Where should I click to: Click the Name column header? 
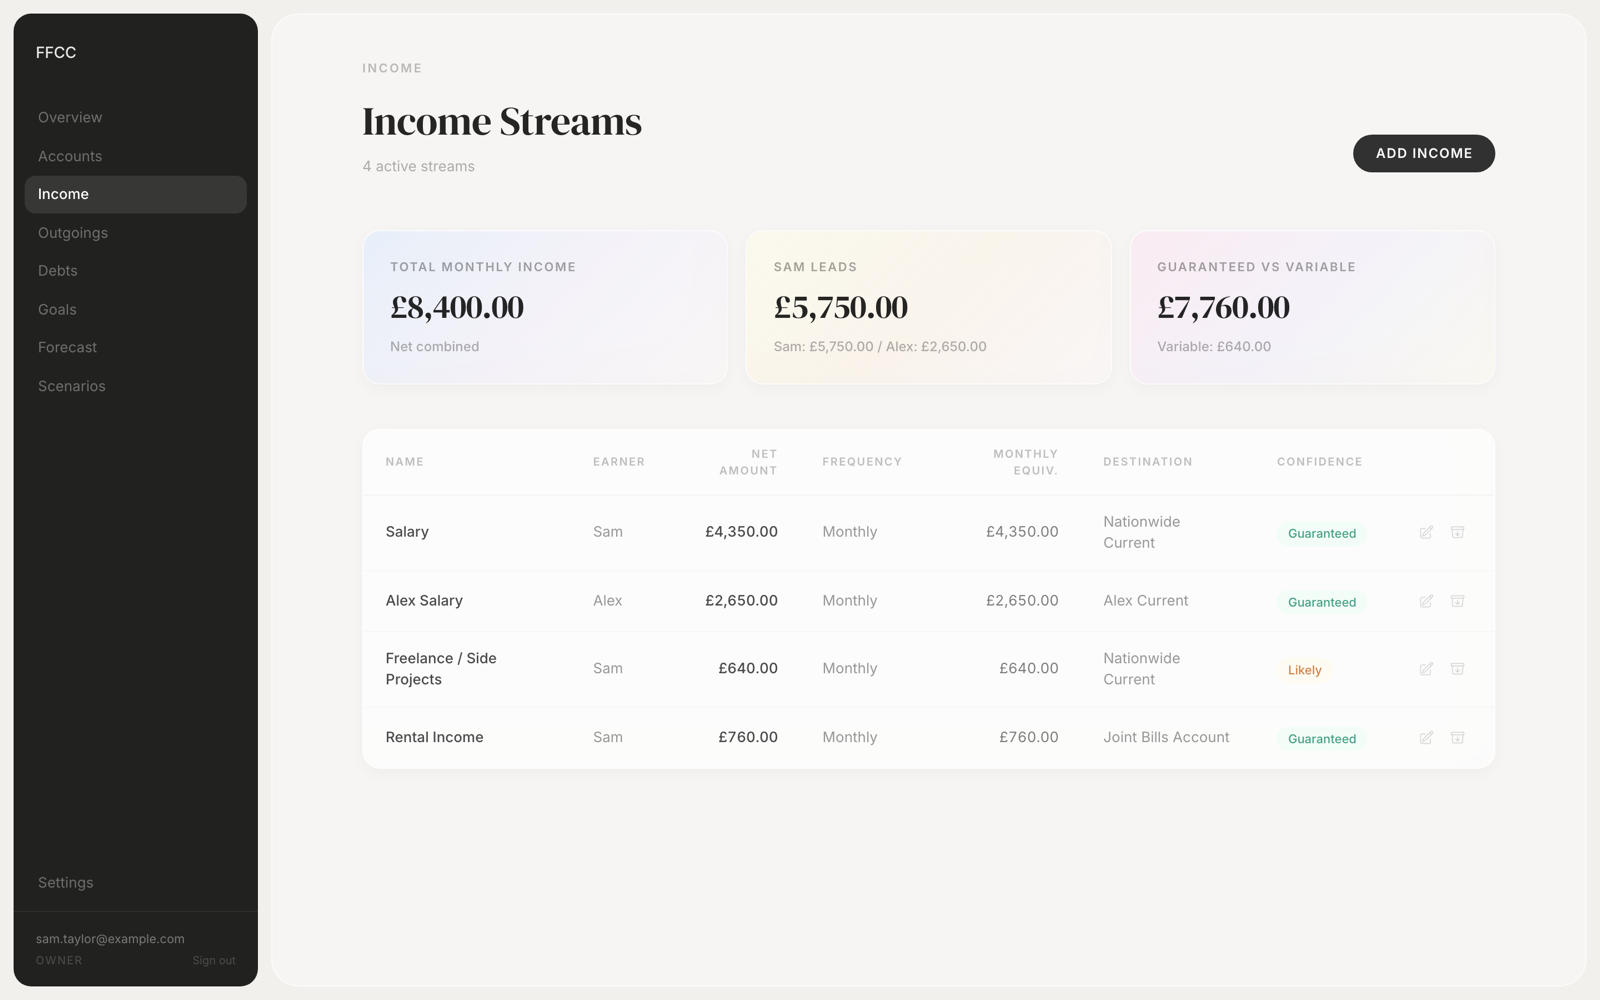tap(405, 462)
